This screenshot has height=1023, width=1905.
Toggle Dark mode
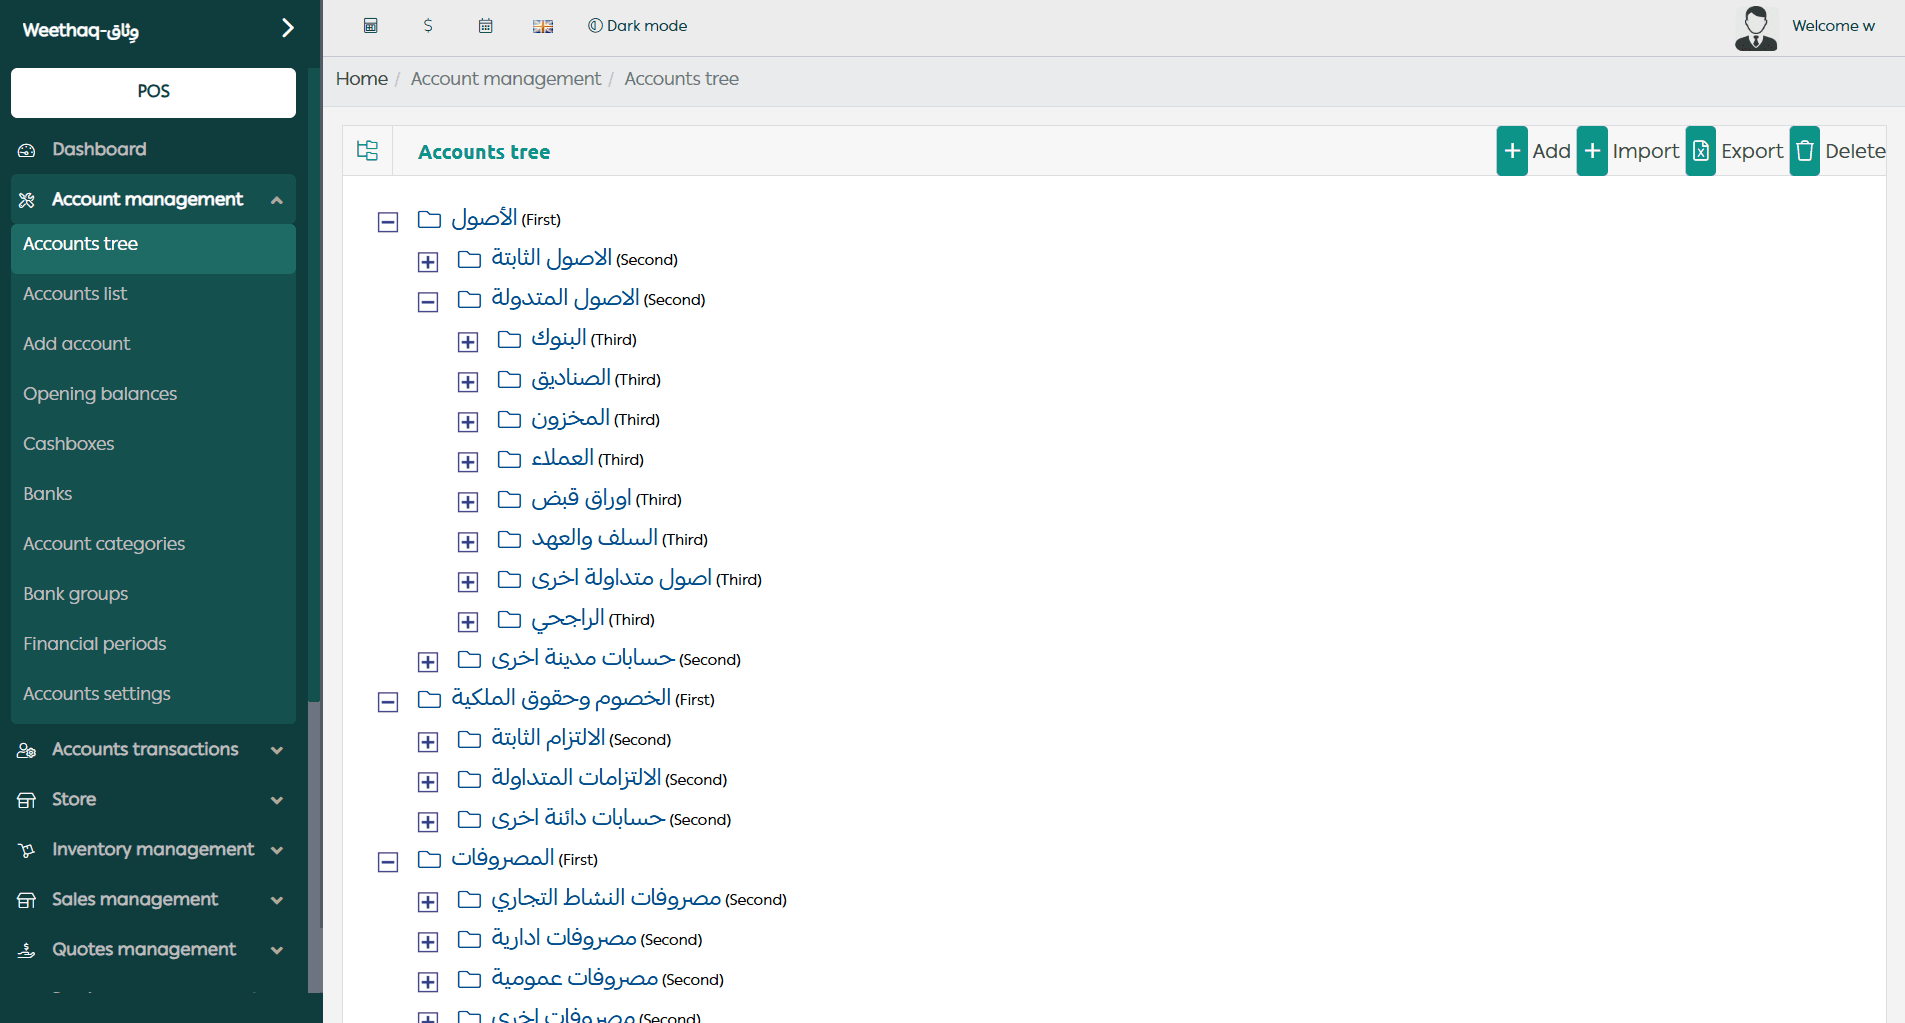[x=637, y=26]
